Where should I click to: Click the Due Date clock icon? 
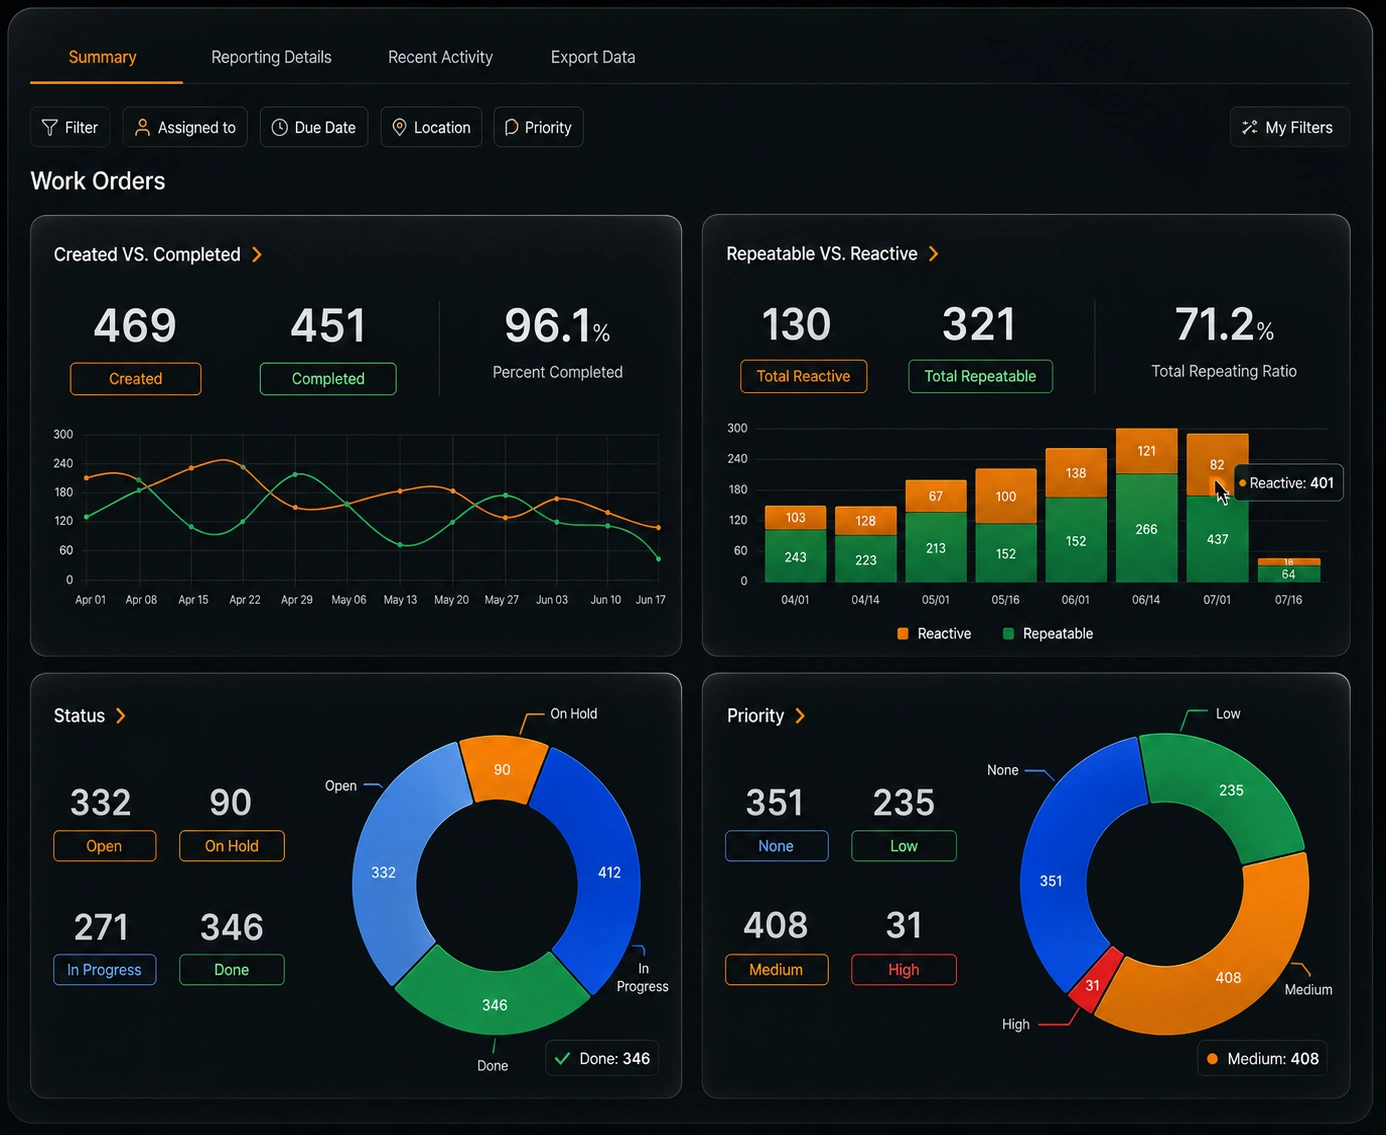(x=280, y=127)
